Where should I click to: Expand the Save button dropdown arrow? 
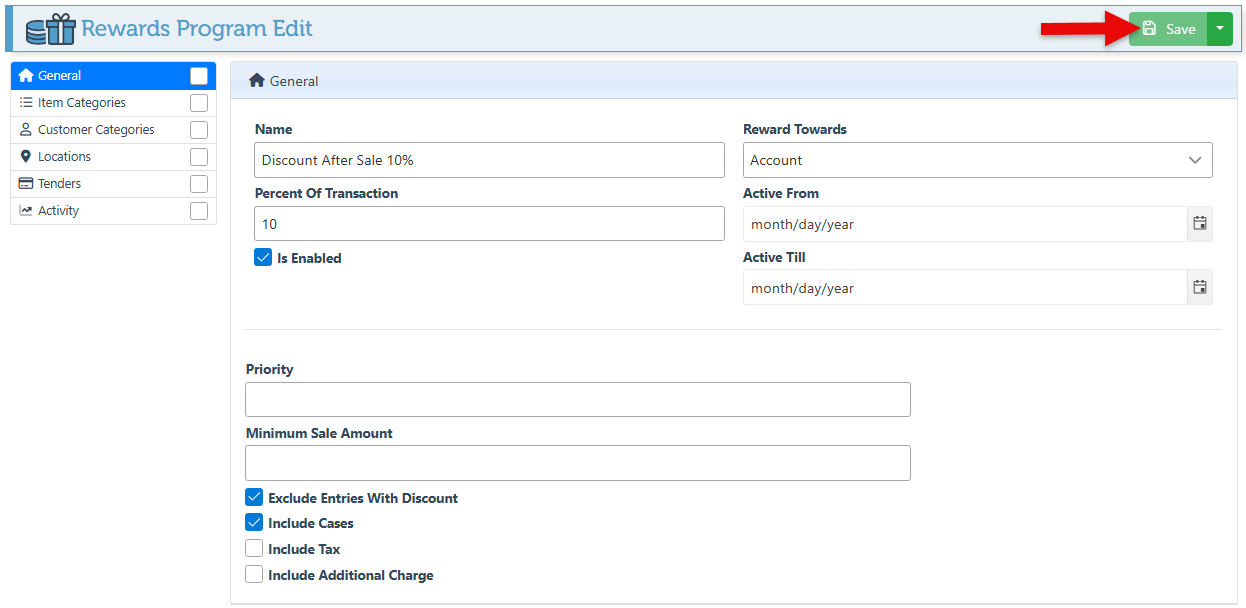point(1220,29)
